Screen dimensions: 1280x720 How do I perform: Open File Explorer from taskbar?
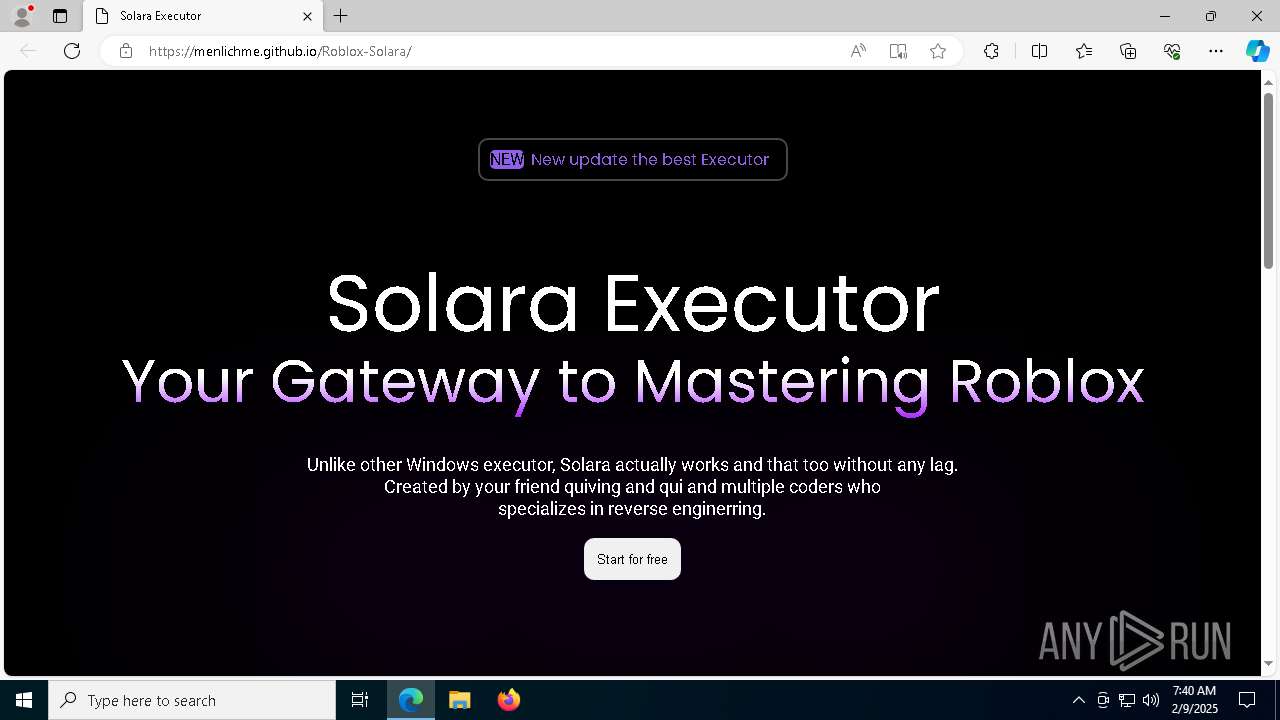pos(460,700)
